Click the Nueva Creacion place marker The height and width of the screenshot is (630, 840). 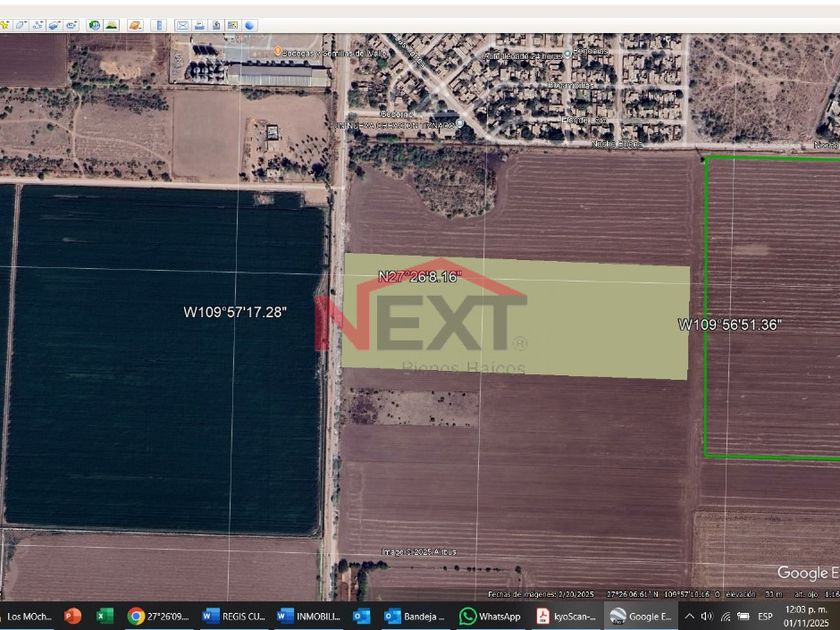(460, 124)
